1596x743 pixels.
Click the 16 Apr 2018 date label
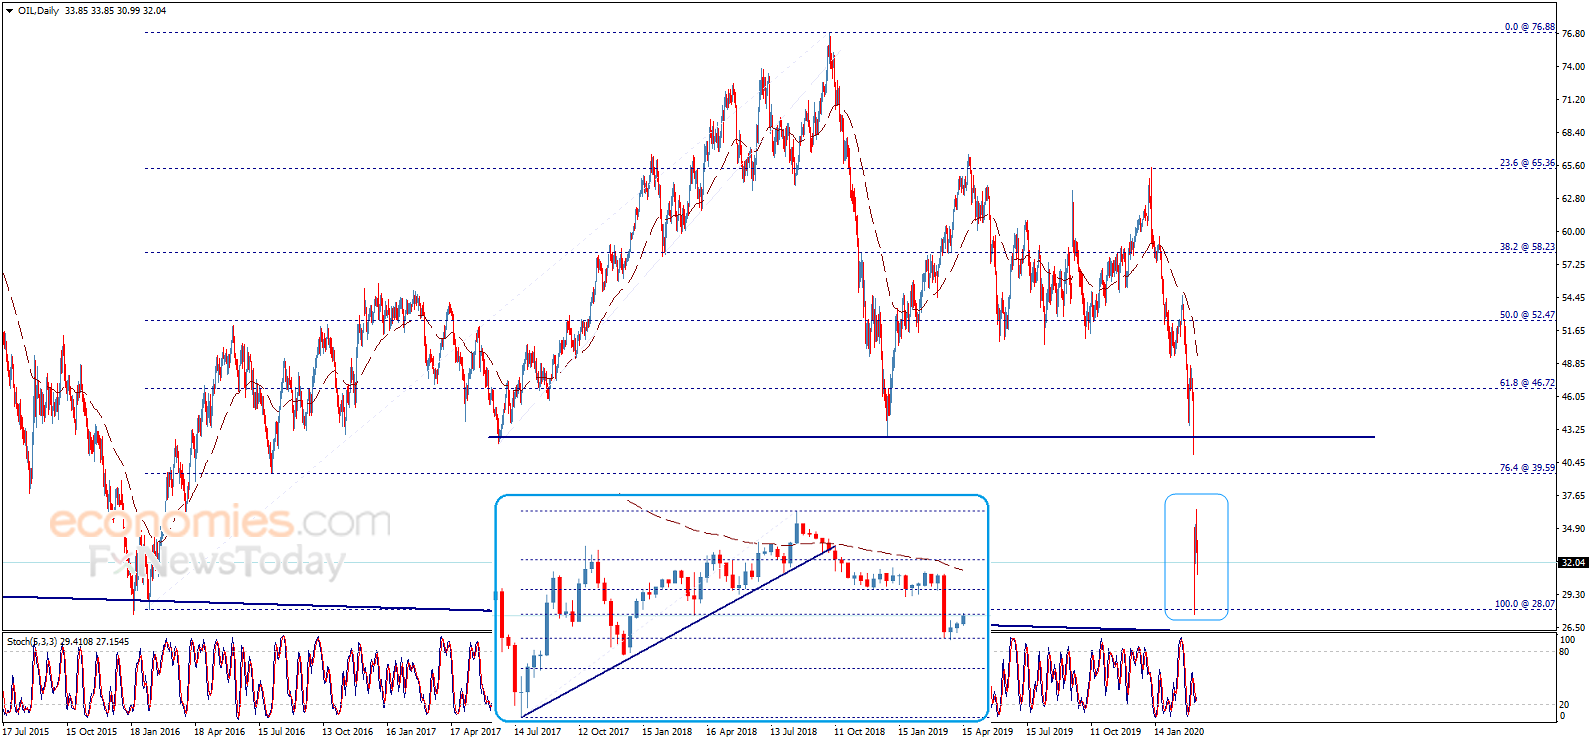click(731, 732)
